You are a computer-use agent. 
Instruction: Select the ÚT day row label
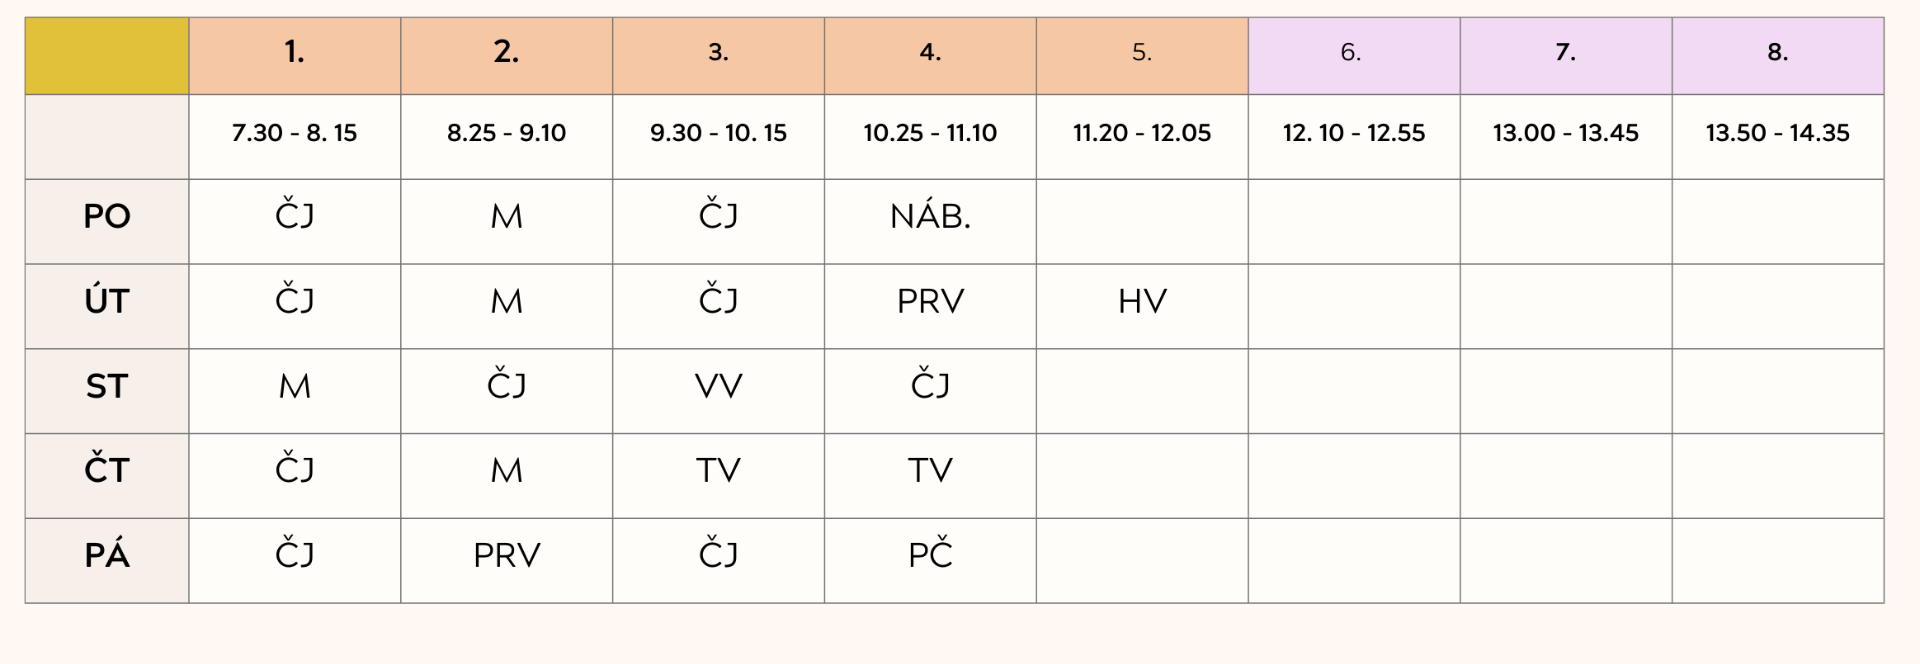coord(107,306)
